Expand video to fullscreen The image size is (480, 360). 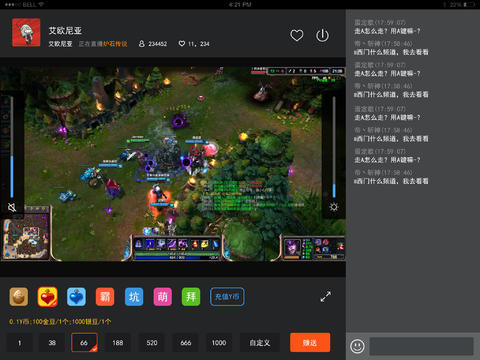pos(325,296)
